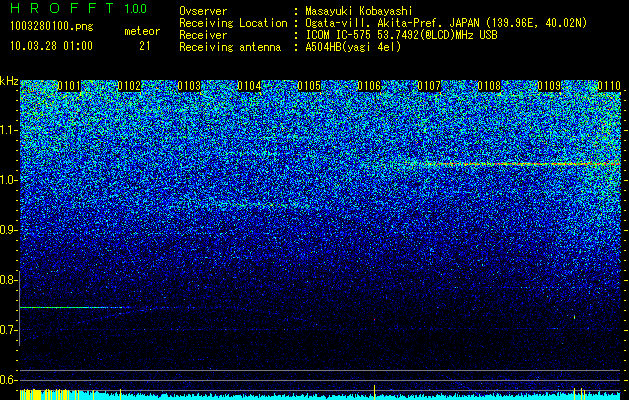The height and width of the screenshot is (400, 629).
Task: Click the 0104 time marker
Action: point(249,86)
